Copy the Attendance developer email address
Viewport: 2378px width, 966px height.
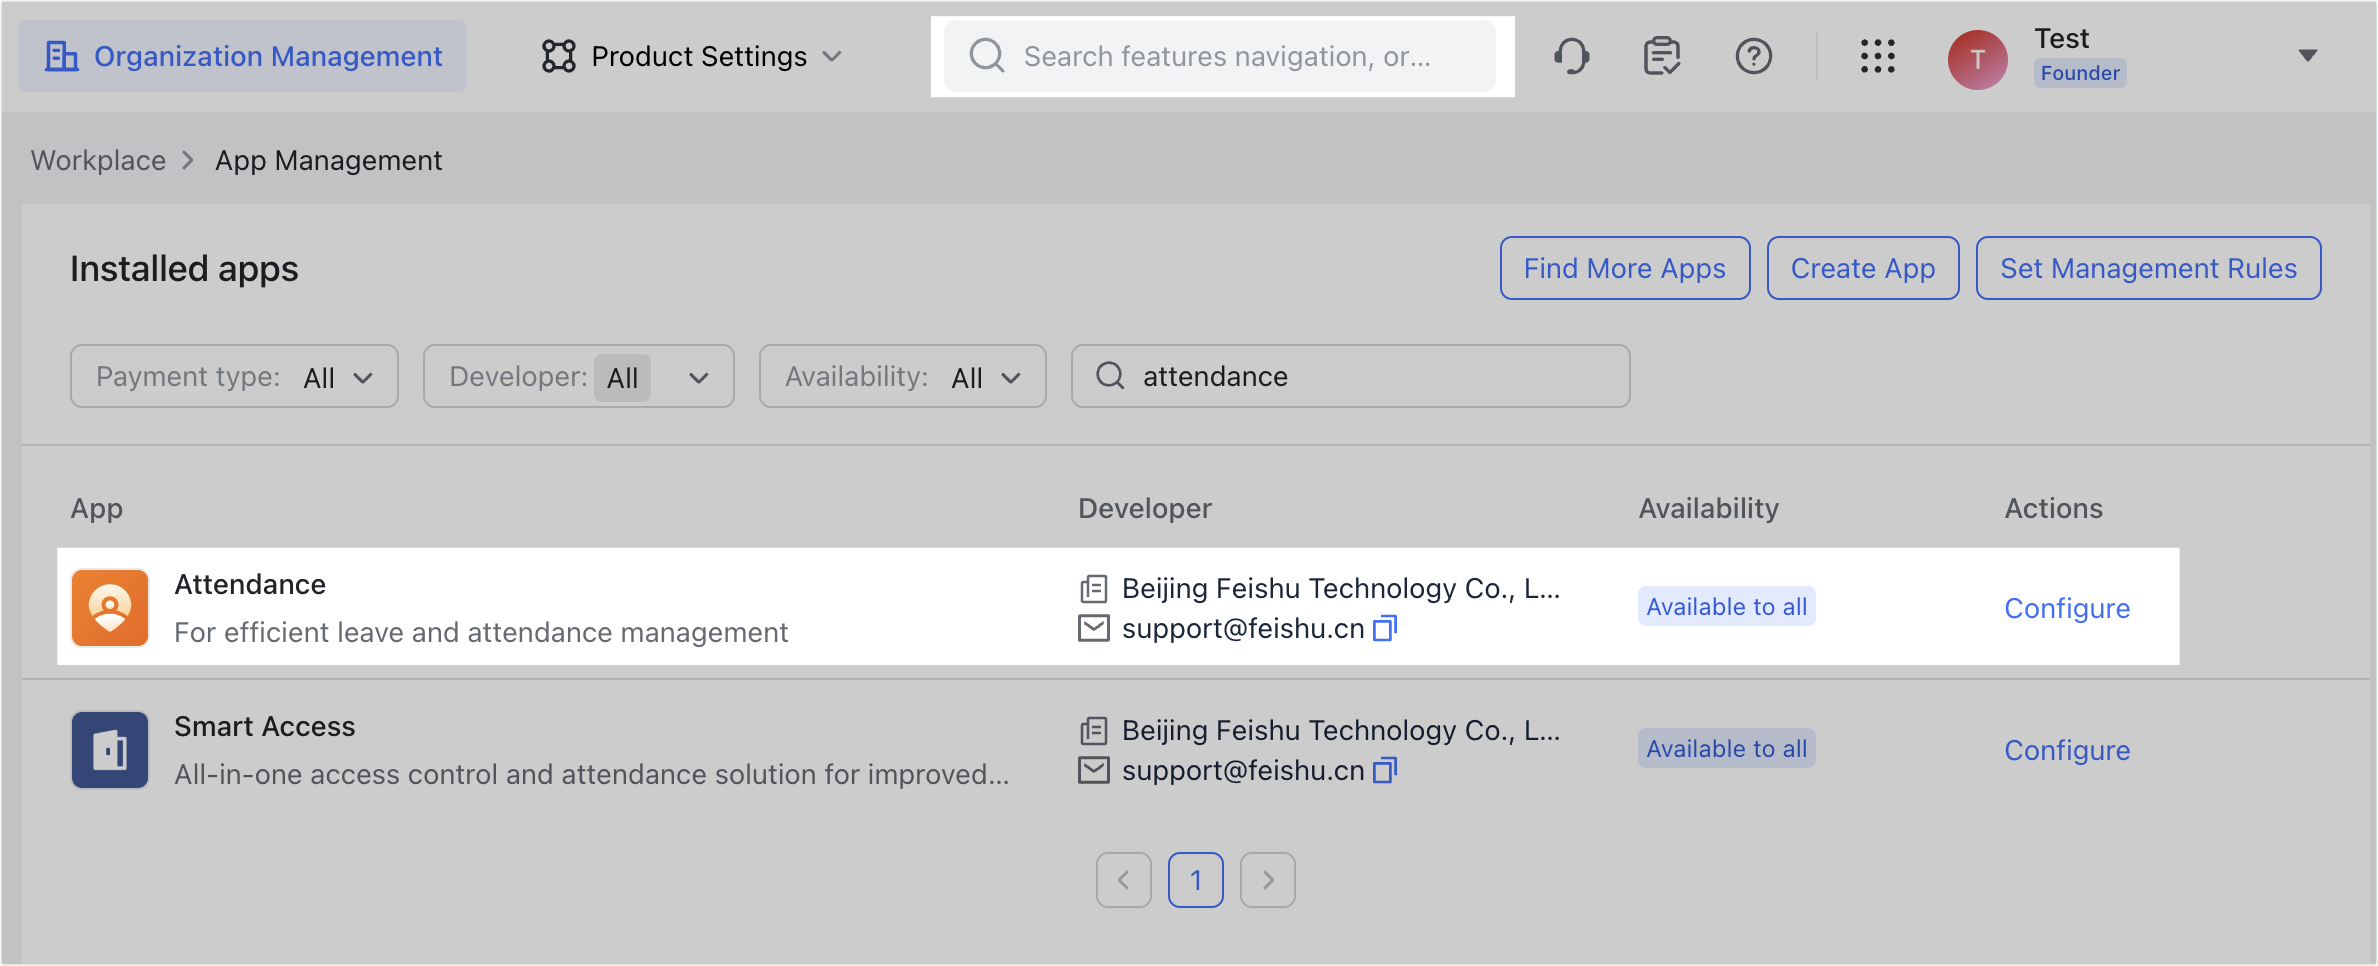pos(1385,628)
